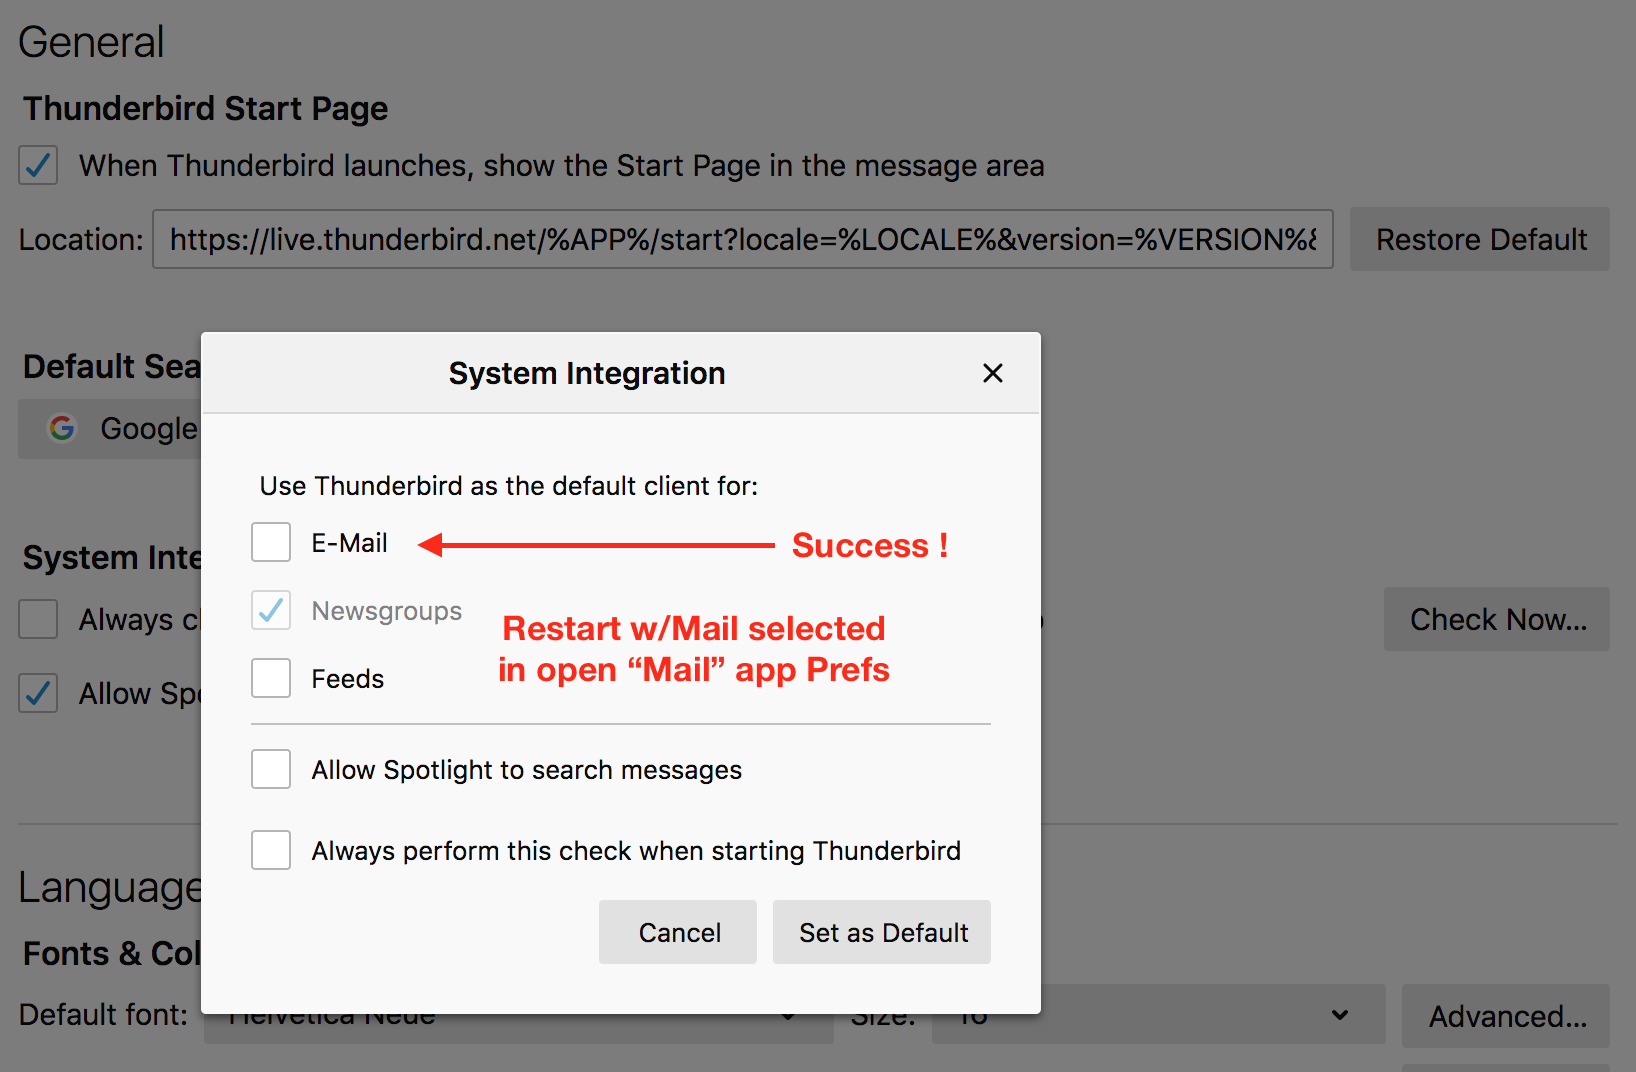Enable the Feeds default client checkbox

[271, 678]
